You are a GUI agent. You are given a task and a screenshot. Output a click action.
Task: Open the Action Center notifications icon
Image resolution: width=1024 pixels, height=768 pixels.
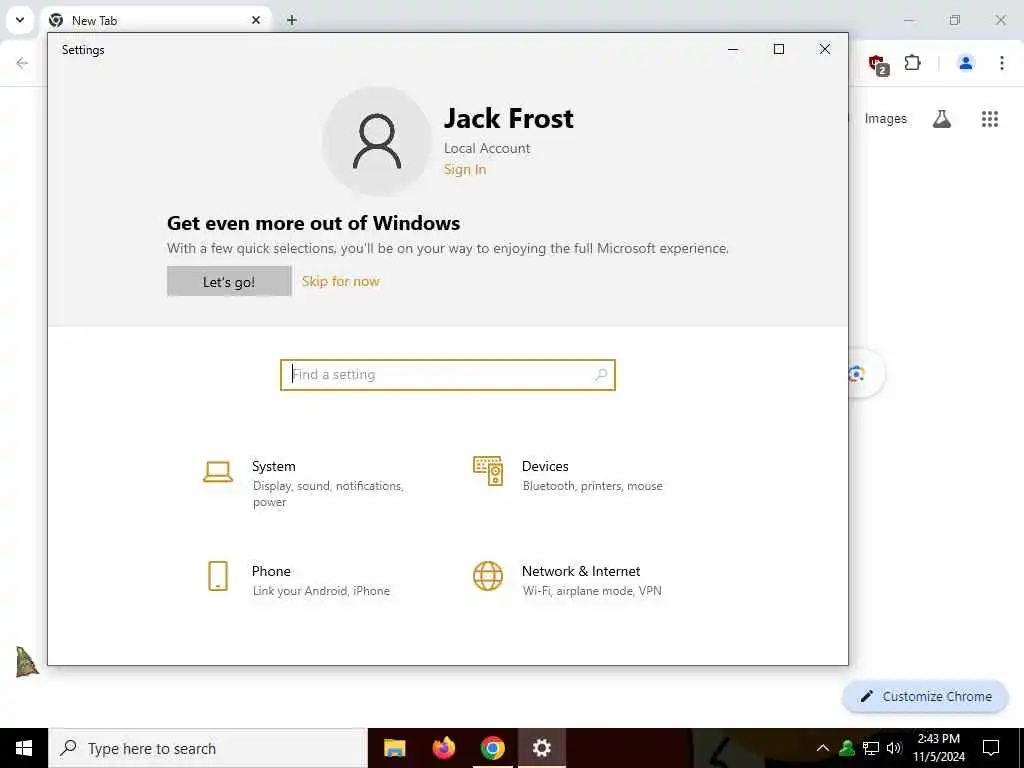[991, 748]
